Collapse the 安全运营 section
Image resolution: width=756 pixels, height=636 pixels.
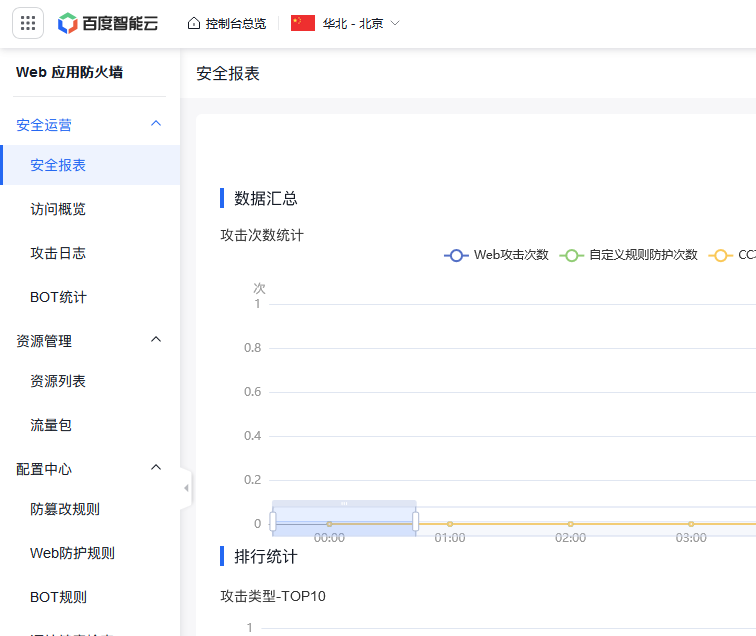pyautogui.click(x=156, y=124)
